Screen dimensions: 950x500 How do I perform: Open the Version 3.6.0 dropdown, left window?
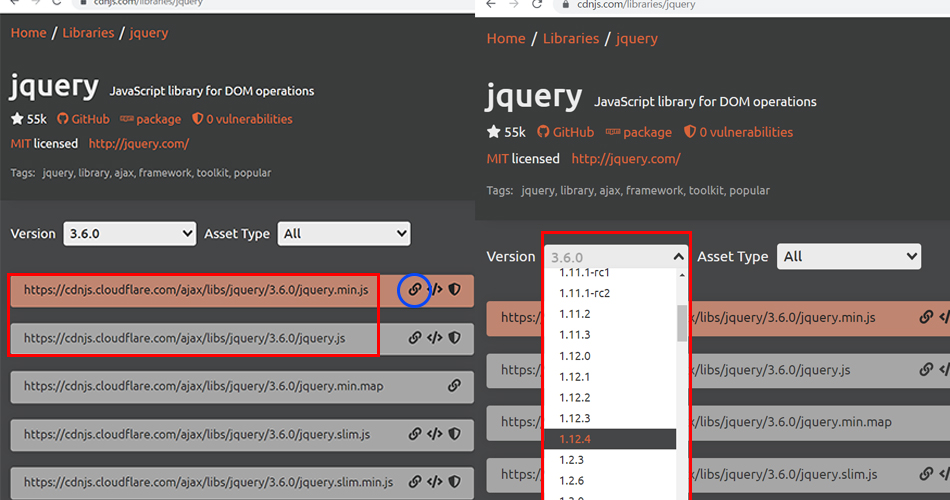click(130, 233)
